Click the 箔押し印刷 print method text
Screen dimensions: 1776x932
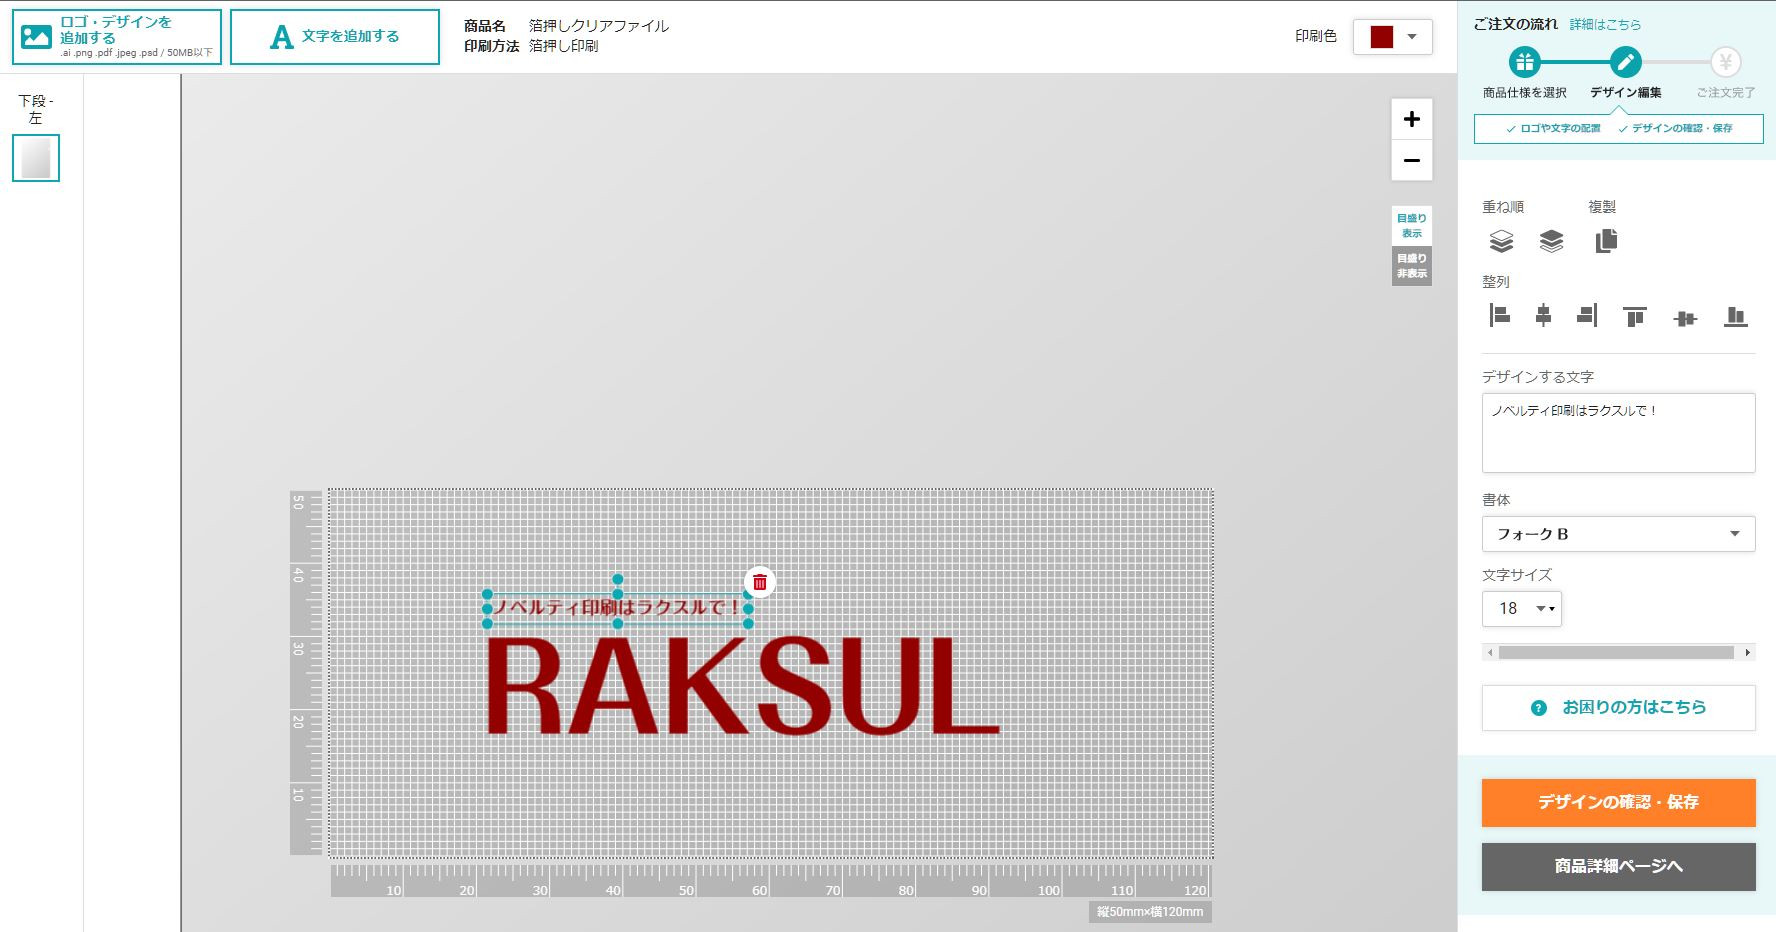pos(564,46)
